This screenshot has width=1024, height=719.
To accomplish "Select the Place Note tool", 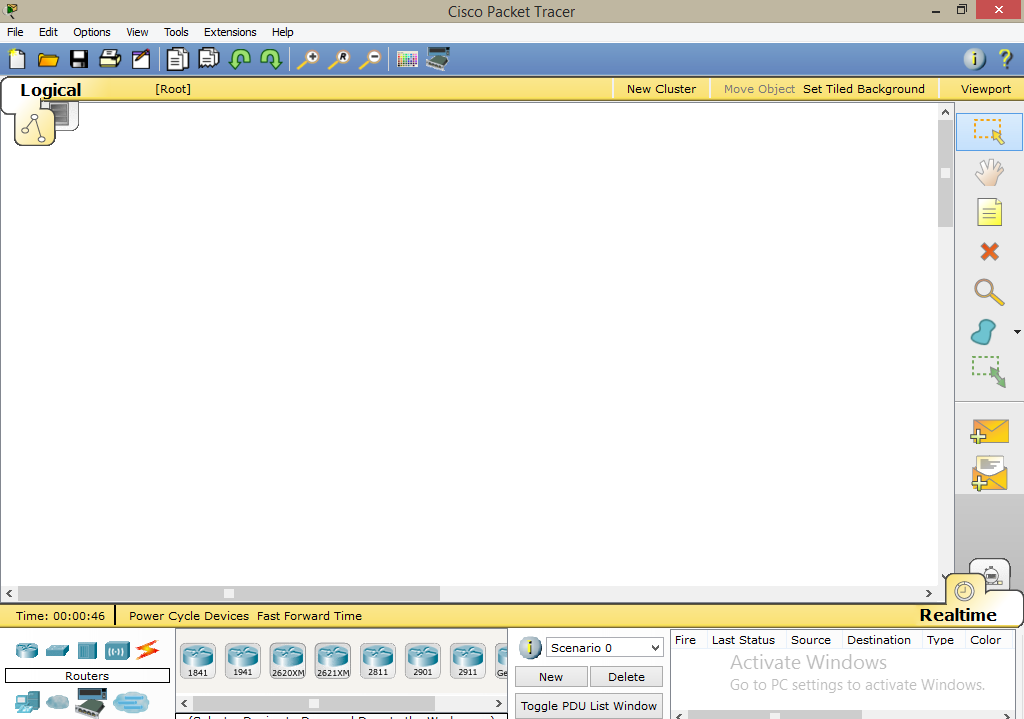I will (989, 211).
